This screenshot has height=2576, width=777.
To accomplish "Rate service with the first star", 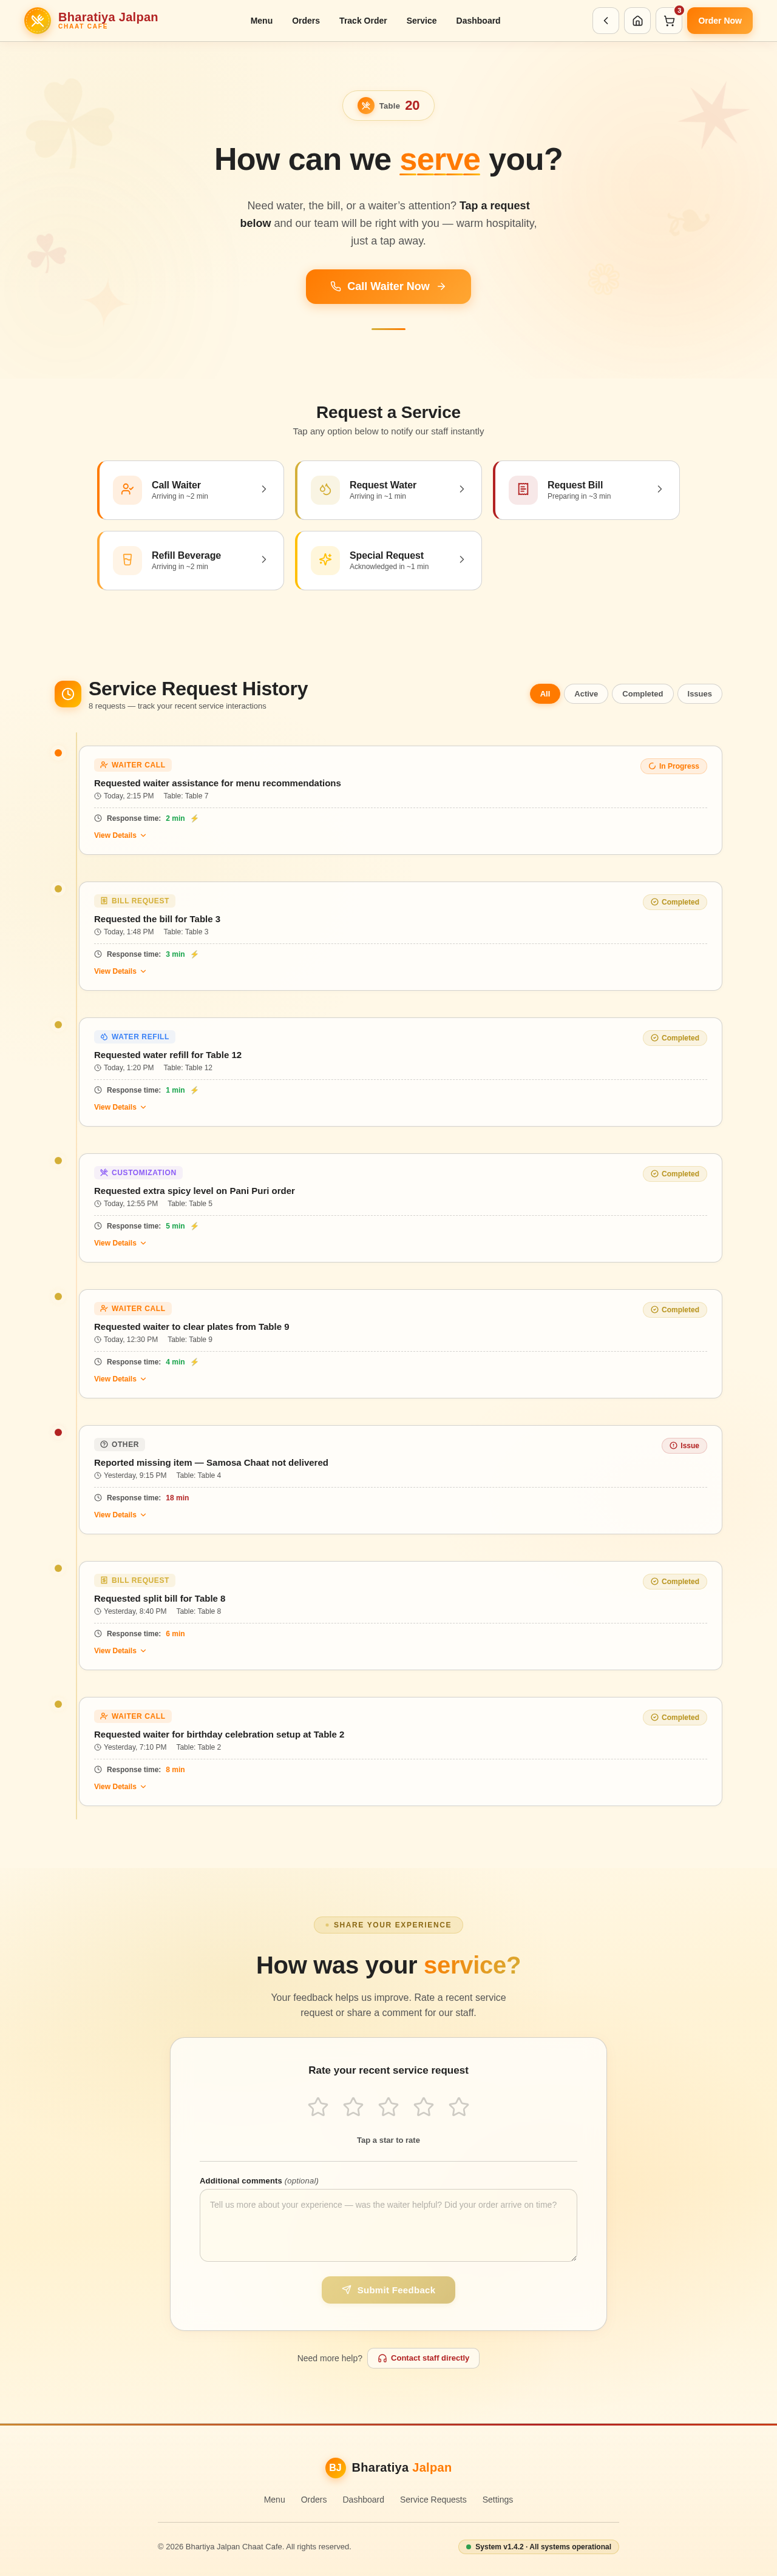I will pos(318,2107).
